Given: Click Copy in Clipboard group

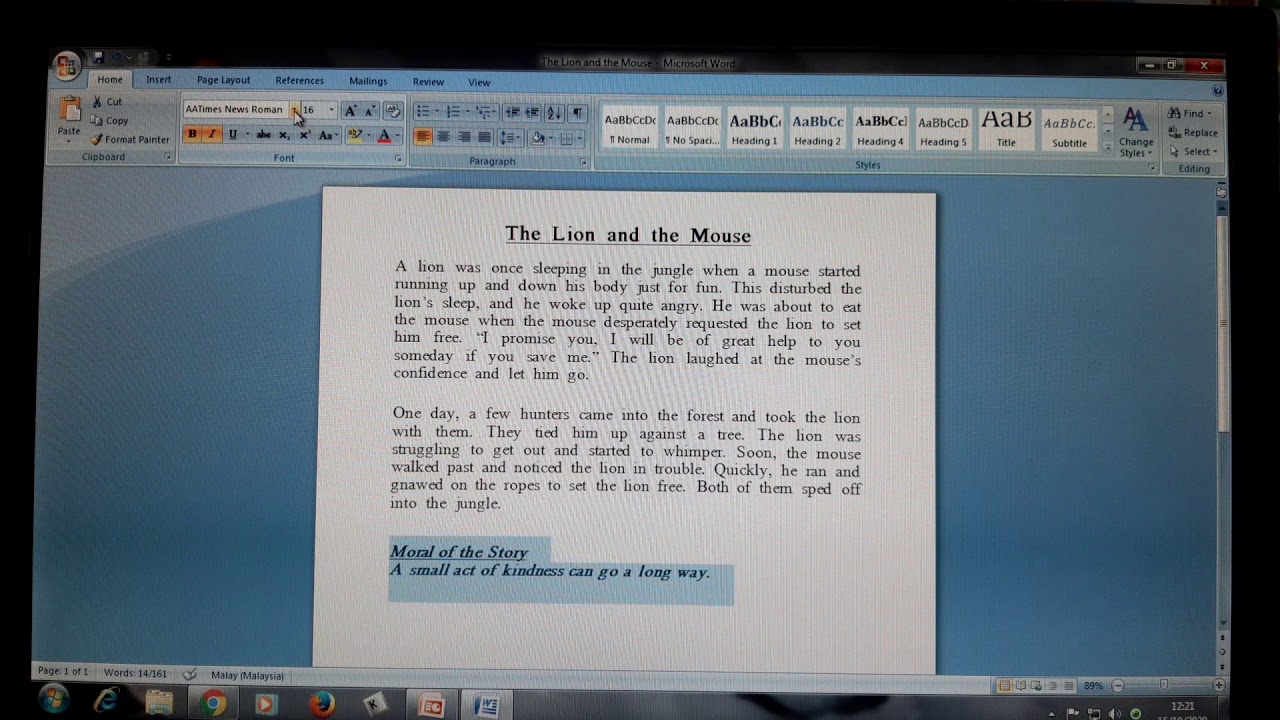Looking at the screenshot, I should point(110,121).
